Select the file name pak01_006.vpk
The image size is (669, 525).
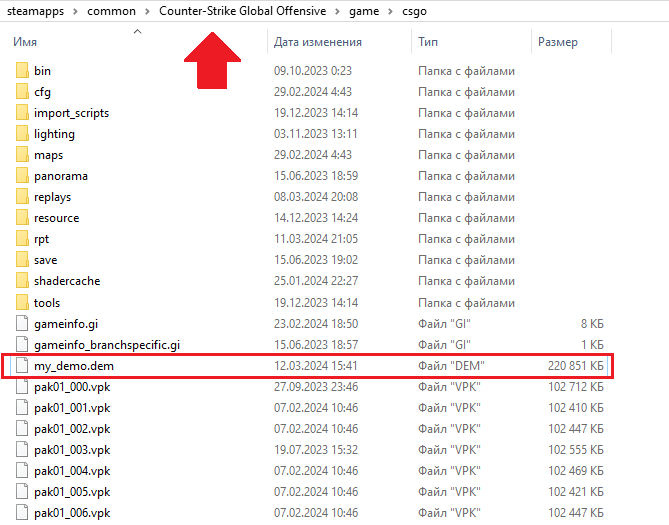click(72, 513)
